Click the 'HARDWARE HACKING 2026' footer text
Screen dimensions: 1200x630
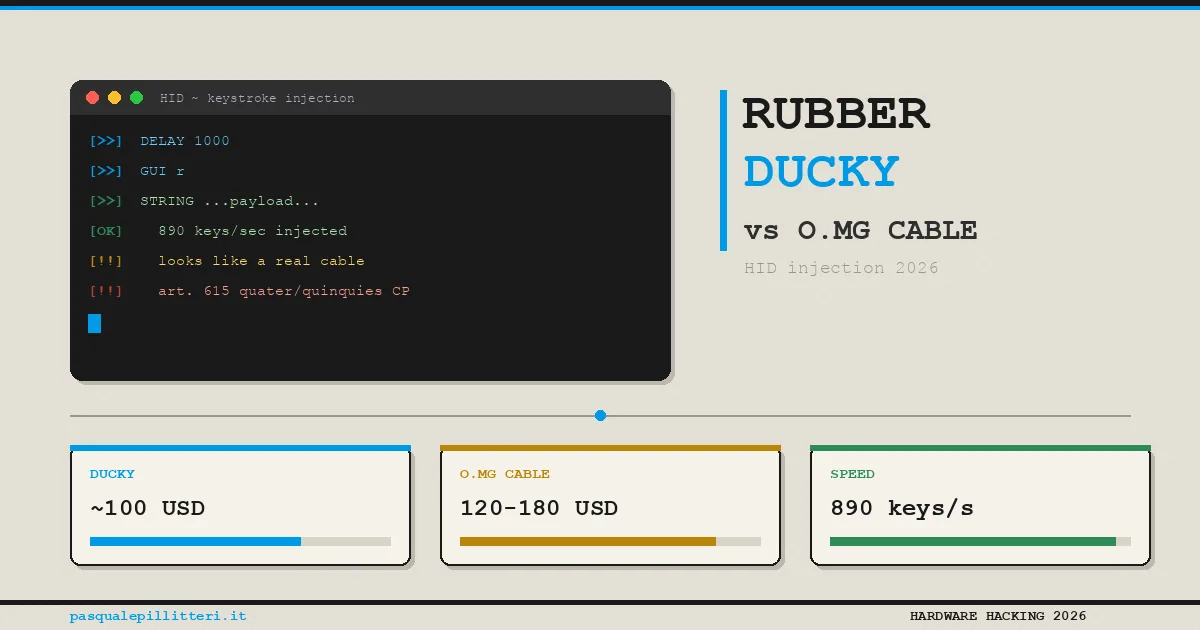pyautogui.click(x=998, y=616)
